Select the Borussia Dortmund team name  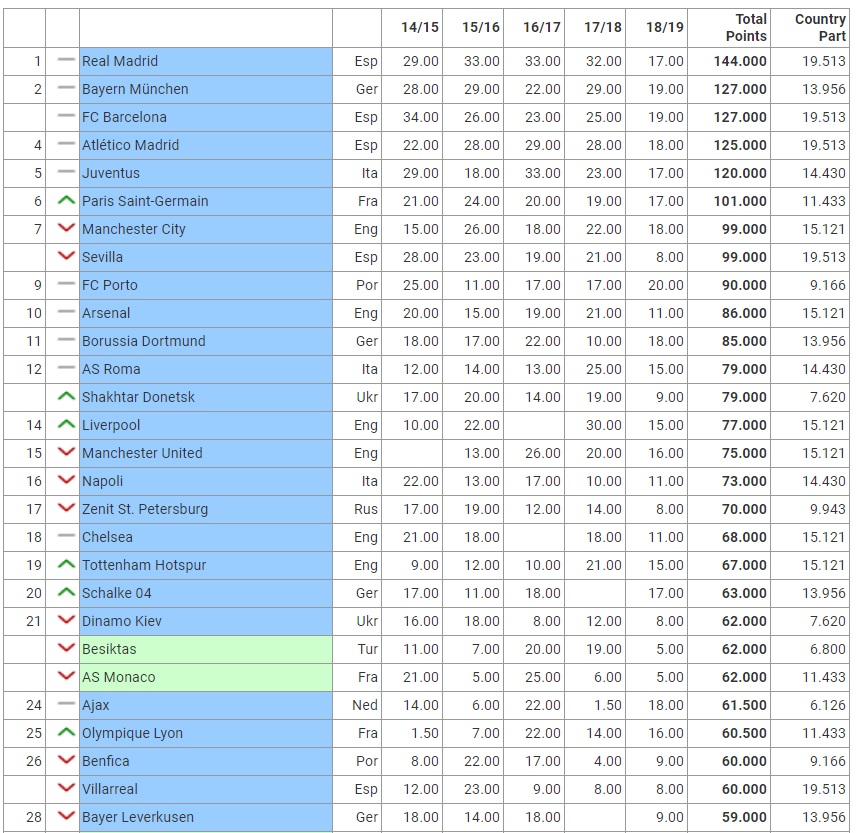point(143,341)
